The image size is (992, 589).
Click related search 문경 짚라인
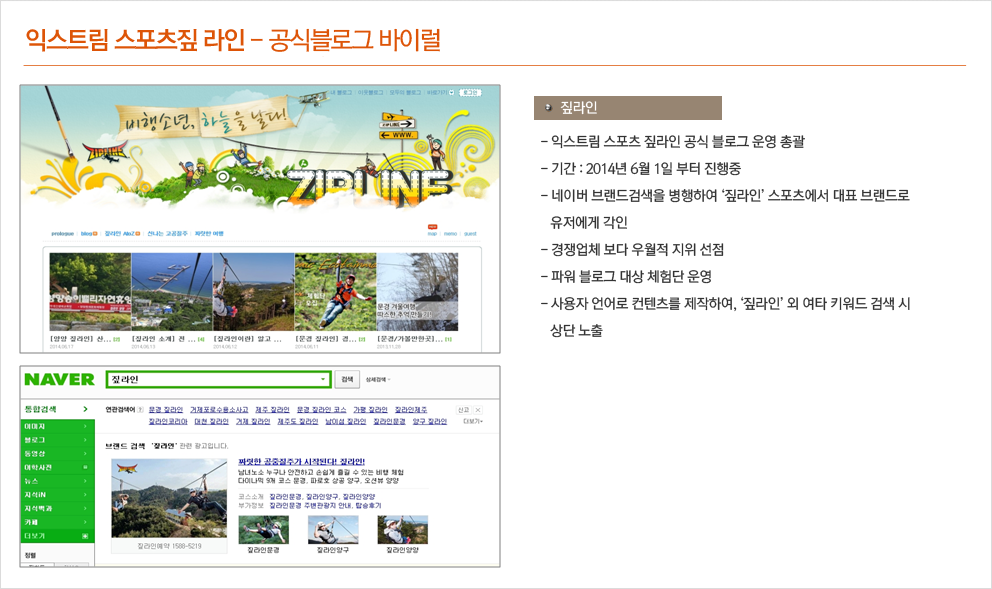click(166, 410)
